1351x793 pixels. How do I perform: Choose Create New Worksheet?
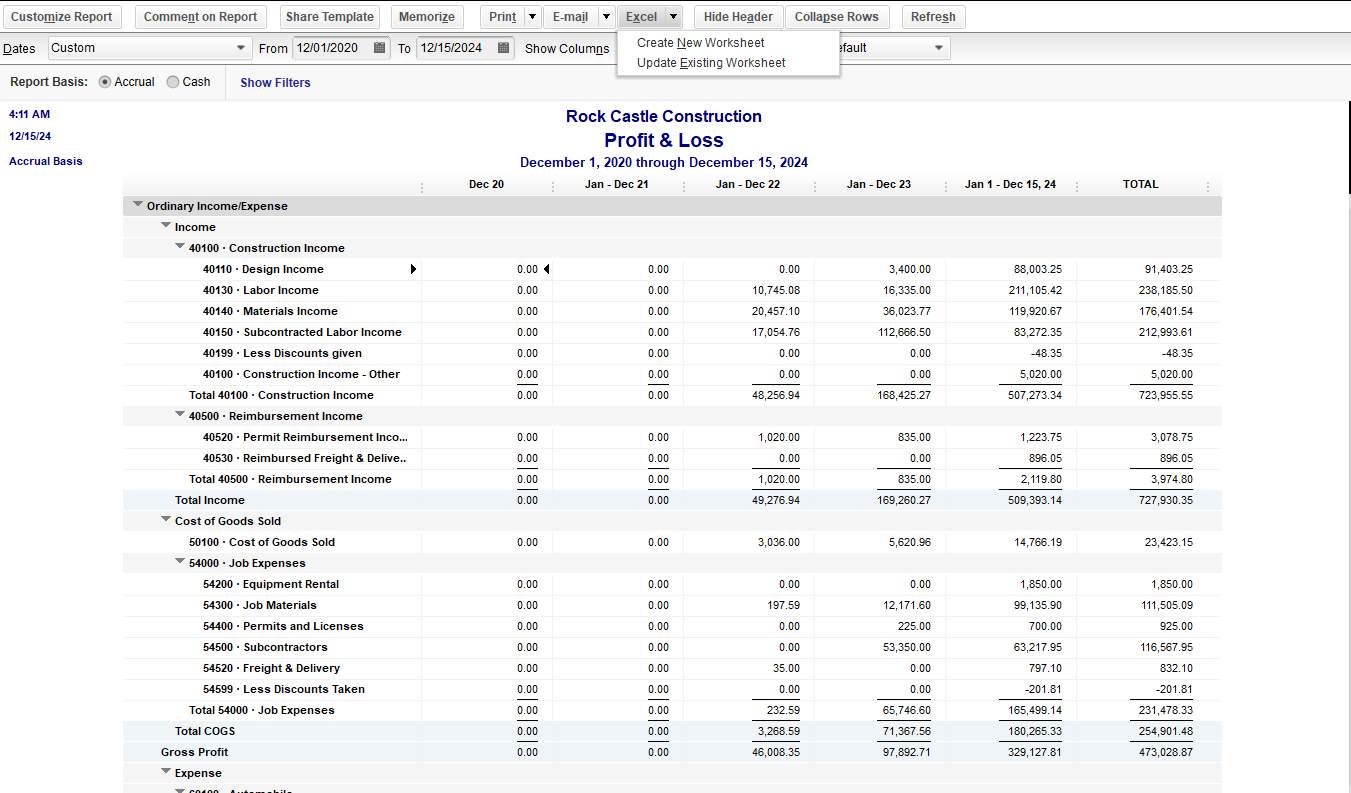click(700, 43)
